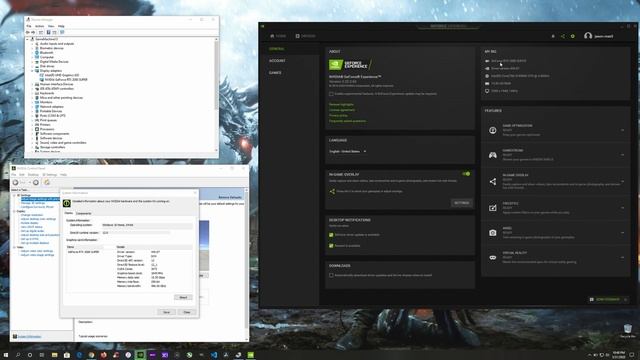The width and height of the screenshot is (640, 360).
Task: Open the Components tab in System Information
Action: tap(84, 213)
